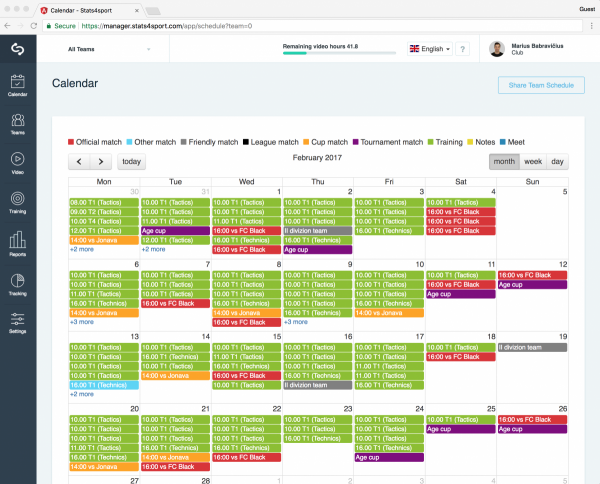Open 09.00 T2 (Tactics) event

pyautogui.click(x=104, y=212)
